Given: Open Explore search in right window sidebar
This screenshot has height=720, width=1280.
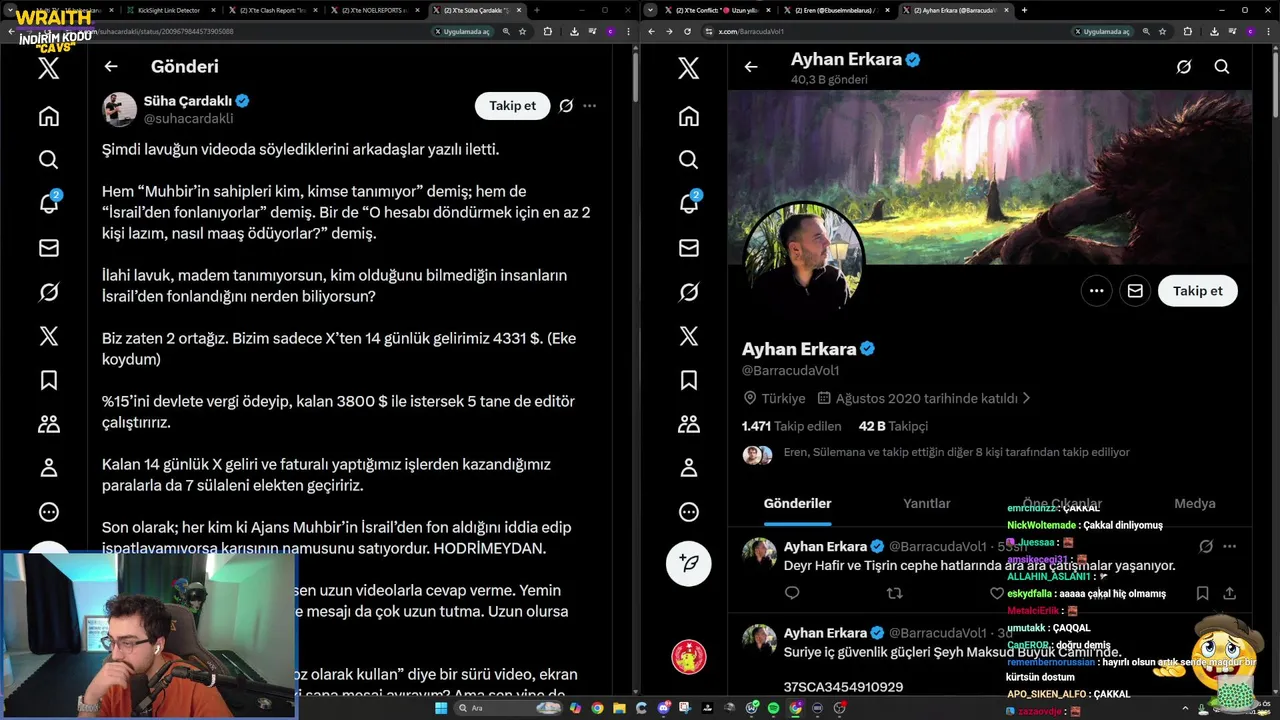Looking at the screenshot, I should coord(688,160).
